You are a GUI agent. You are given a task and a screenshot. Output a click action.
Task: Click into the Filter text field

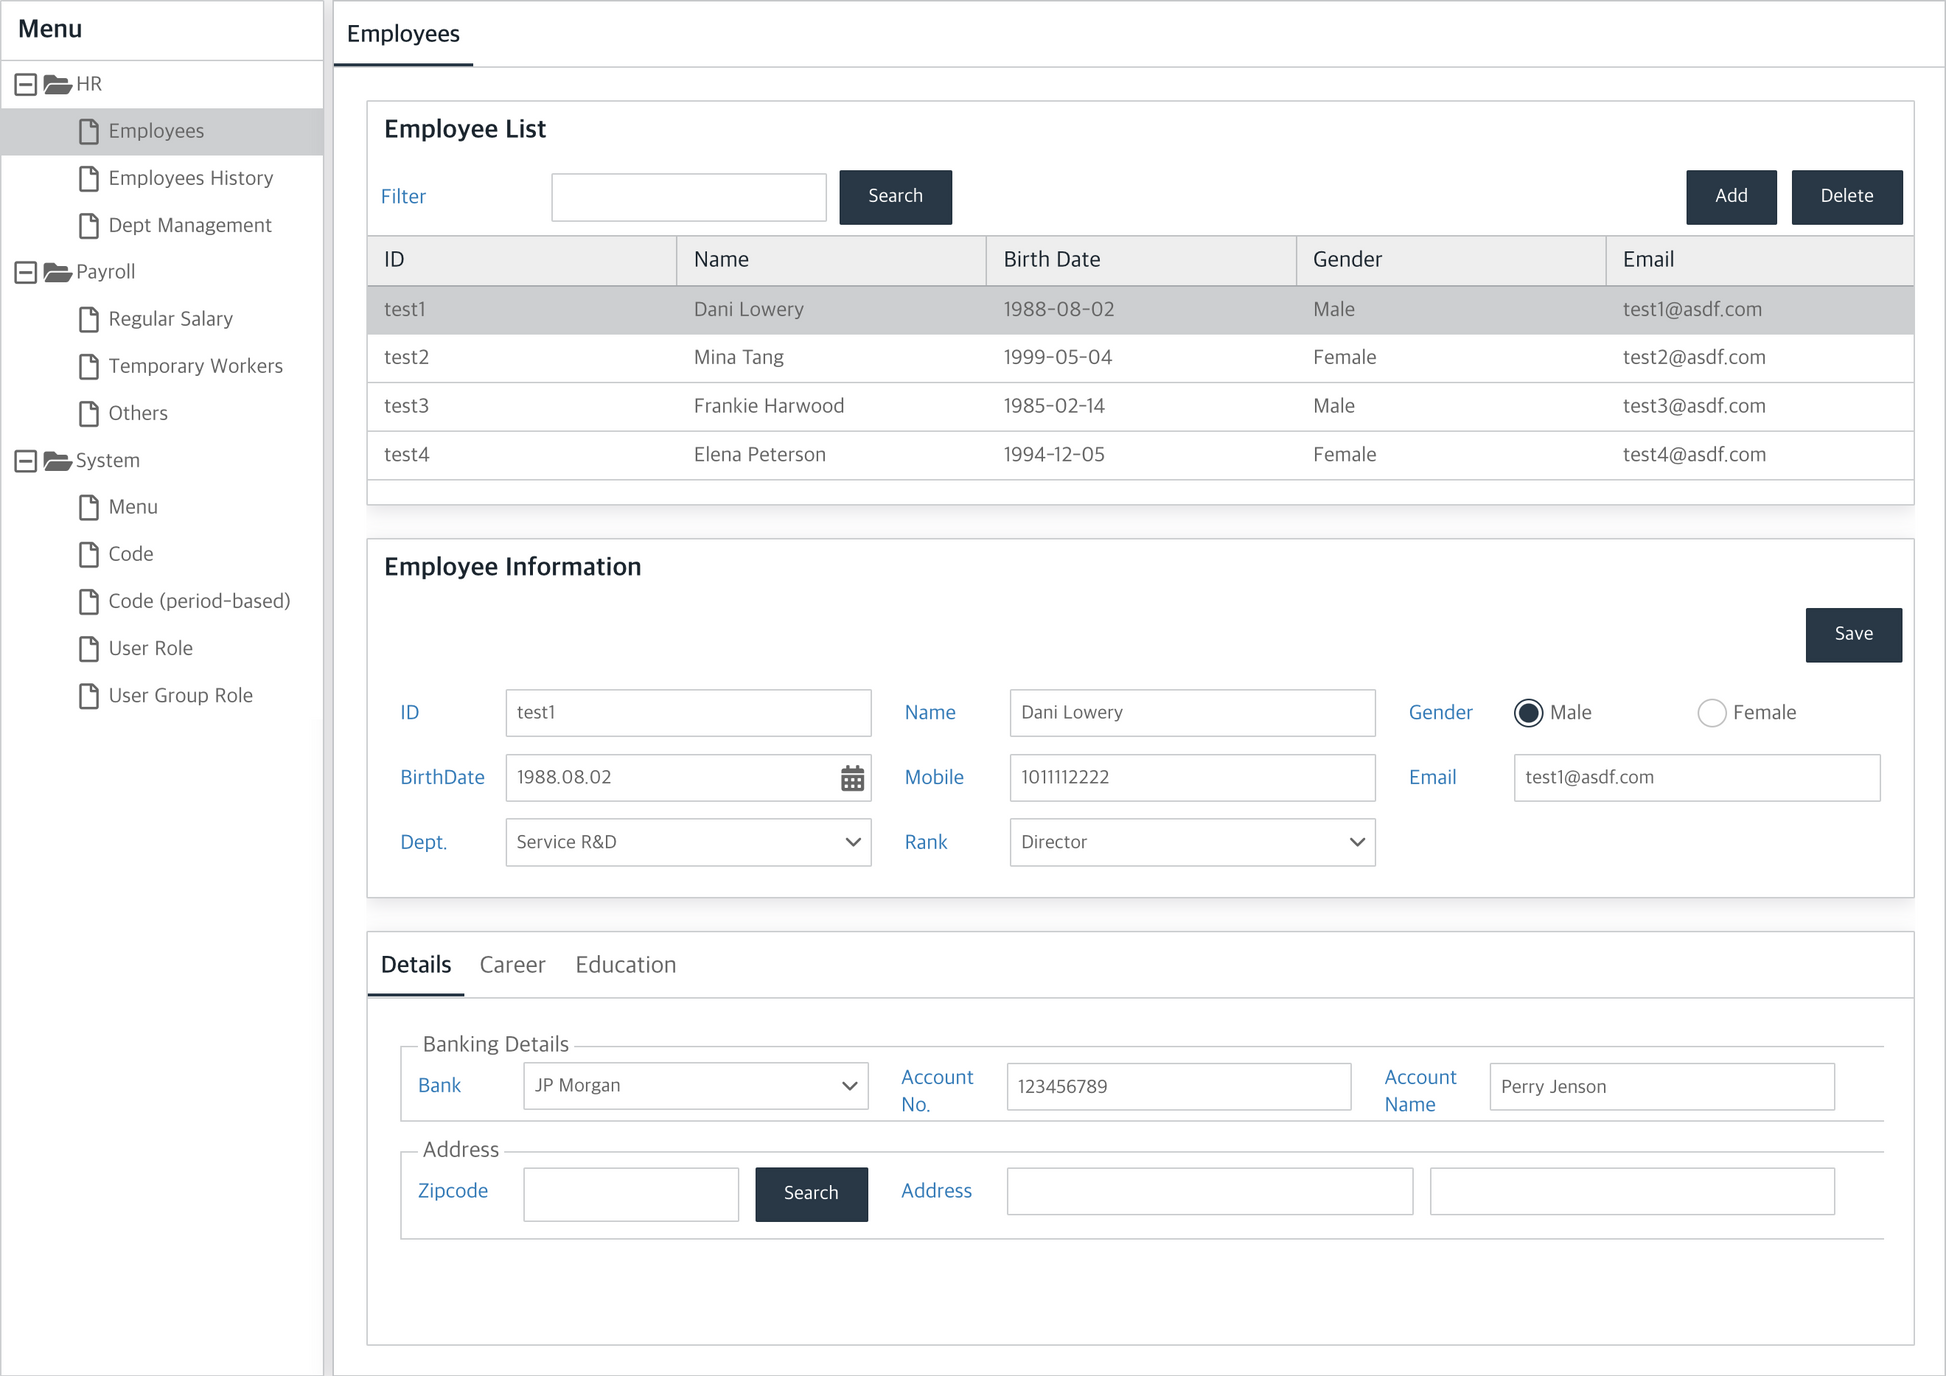pos(688,197)
